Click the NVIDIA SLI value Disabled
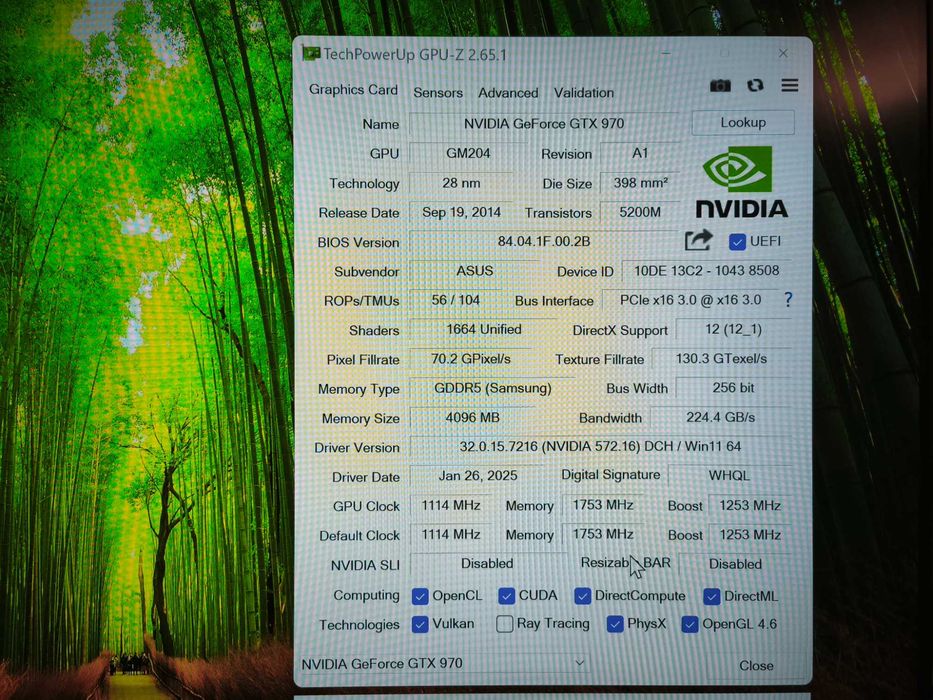 (487, 564)
